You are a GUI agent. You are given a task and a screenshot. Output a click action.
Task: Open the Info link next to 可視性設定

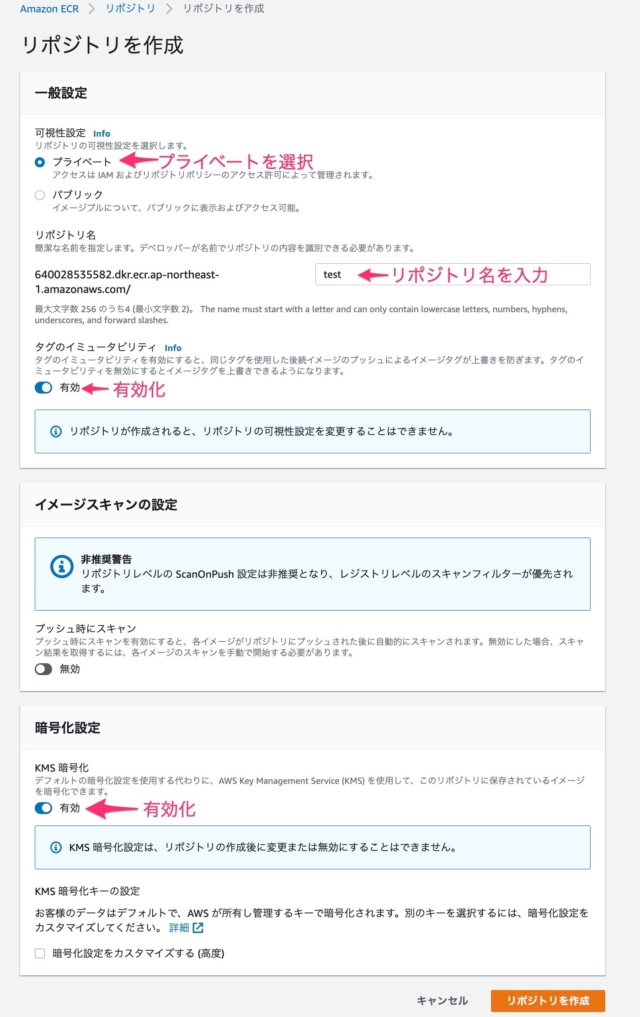pyautogui.click(x=101, y=133)
